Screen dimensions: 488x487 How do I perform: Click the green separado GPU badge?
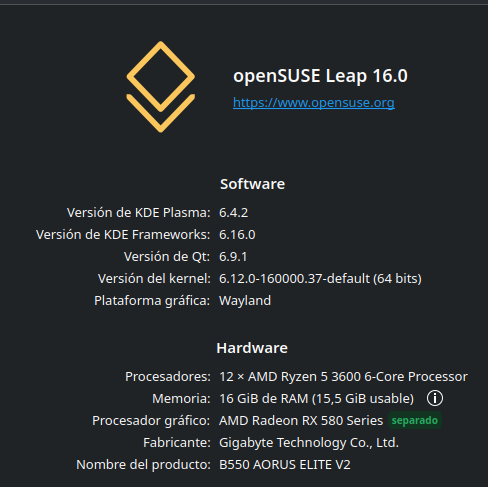[x=415, y=420]
